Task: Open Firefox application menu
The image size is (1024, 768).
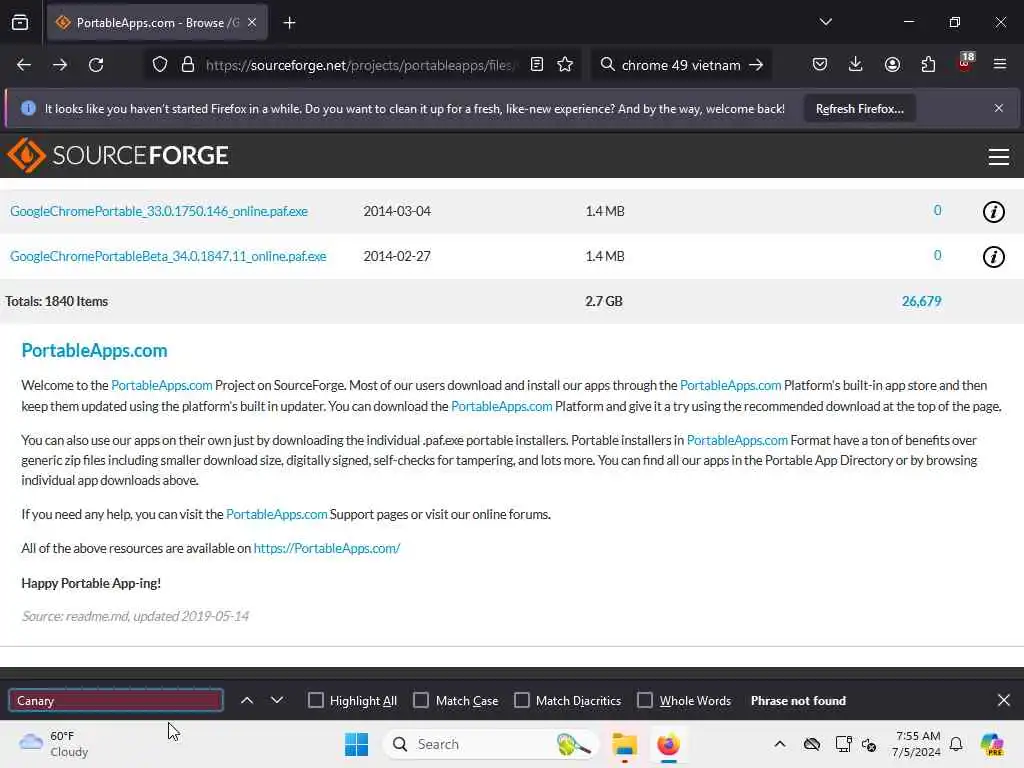Action: pyautogui.click(x=1000, y=65)
